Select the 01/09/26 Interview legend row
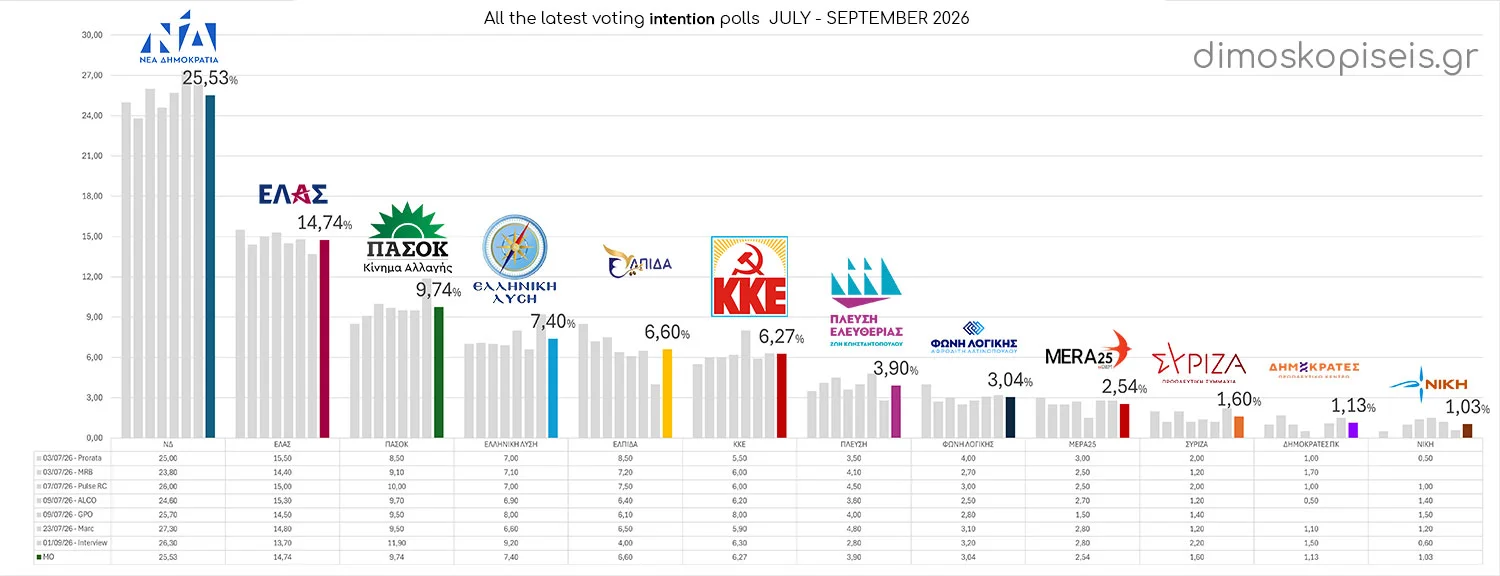This screenshot has height=576, width=1500. (x=68, y=543)
